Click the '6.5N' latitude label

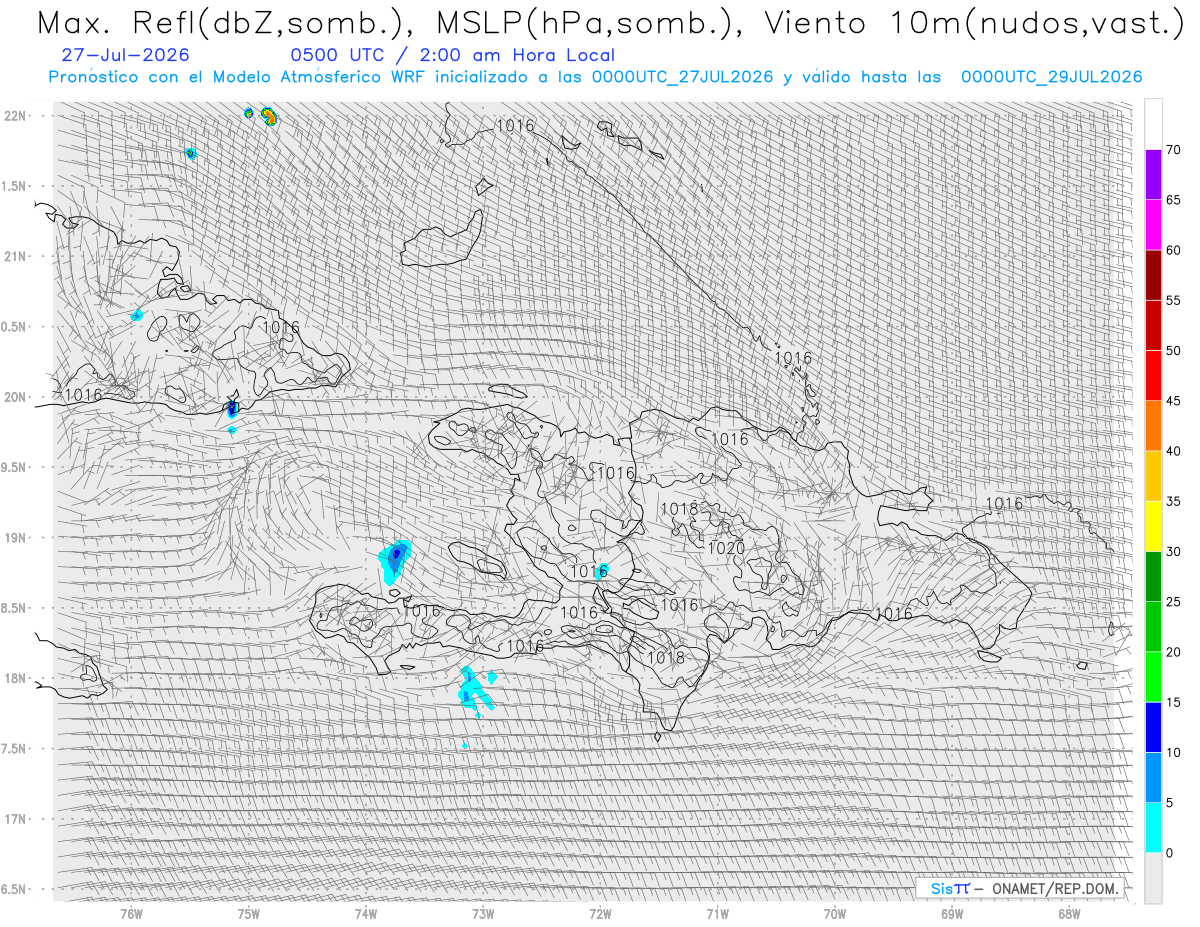point(15,889)
